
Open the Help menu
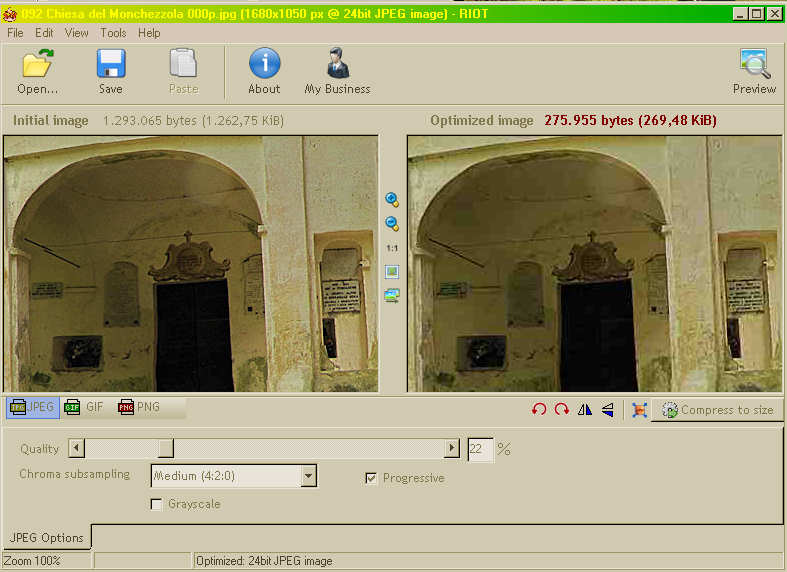(x=149, y=33)
